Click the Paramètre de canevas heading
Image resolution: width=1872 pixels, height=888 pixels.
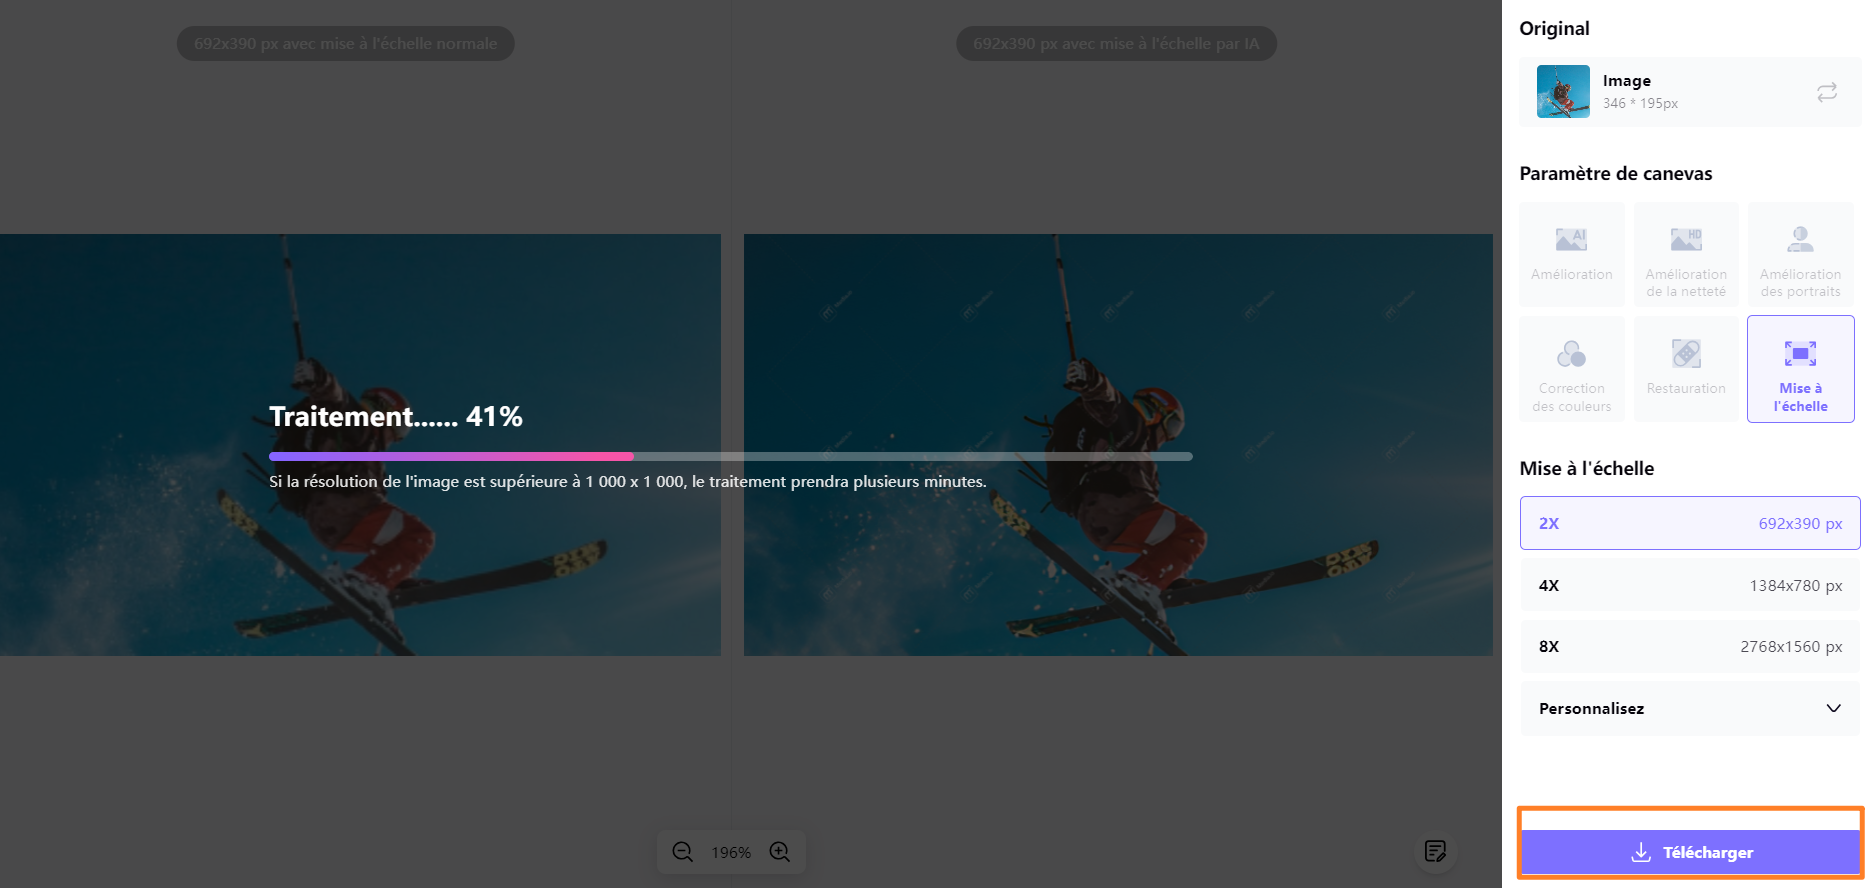(1615, 173)
